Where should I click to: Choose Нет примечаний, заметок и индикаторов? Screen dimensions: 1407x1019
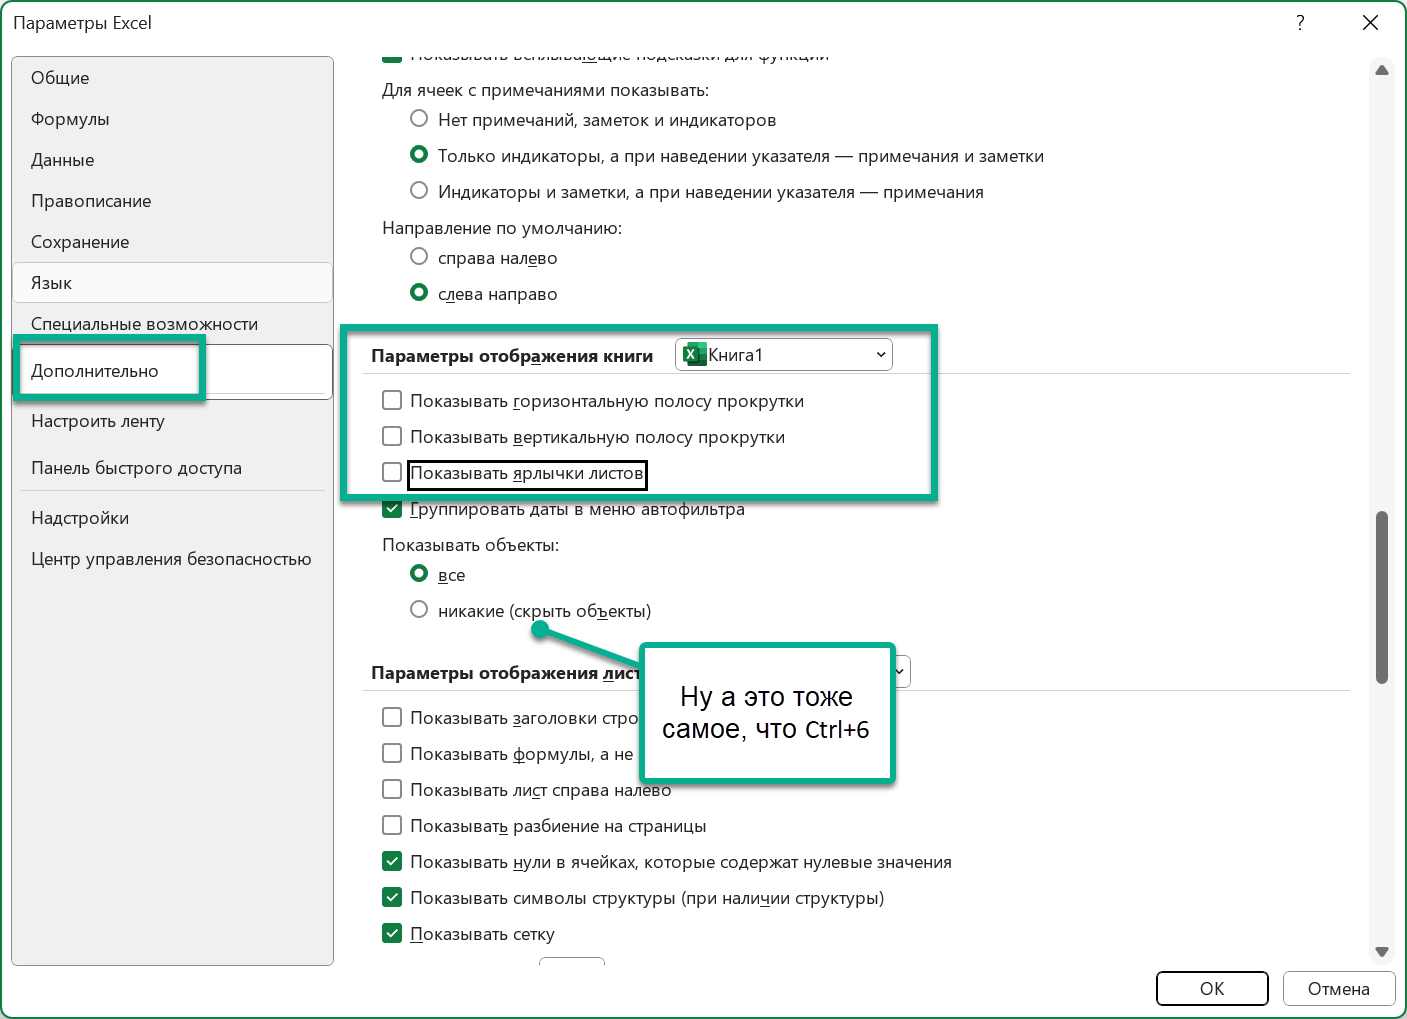[x=419, y=119]
